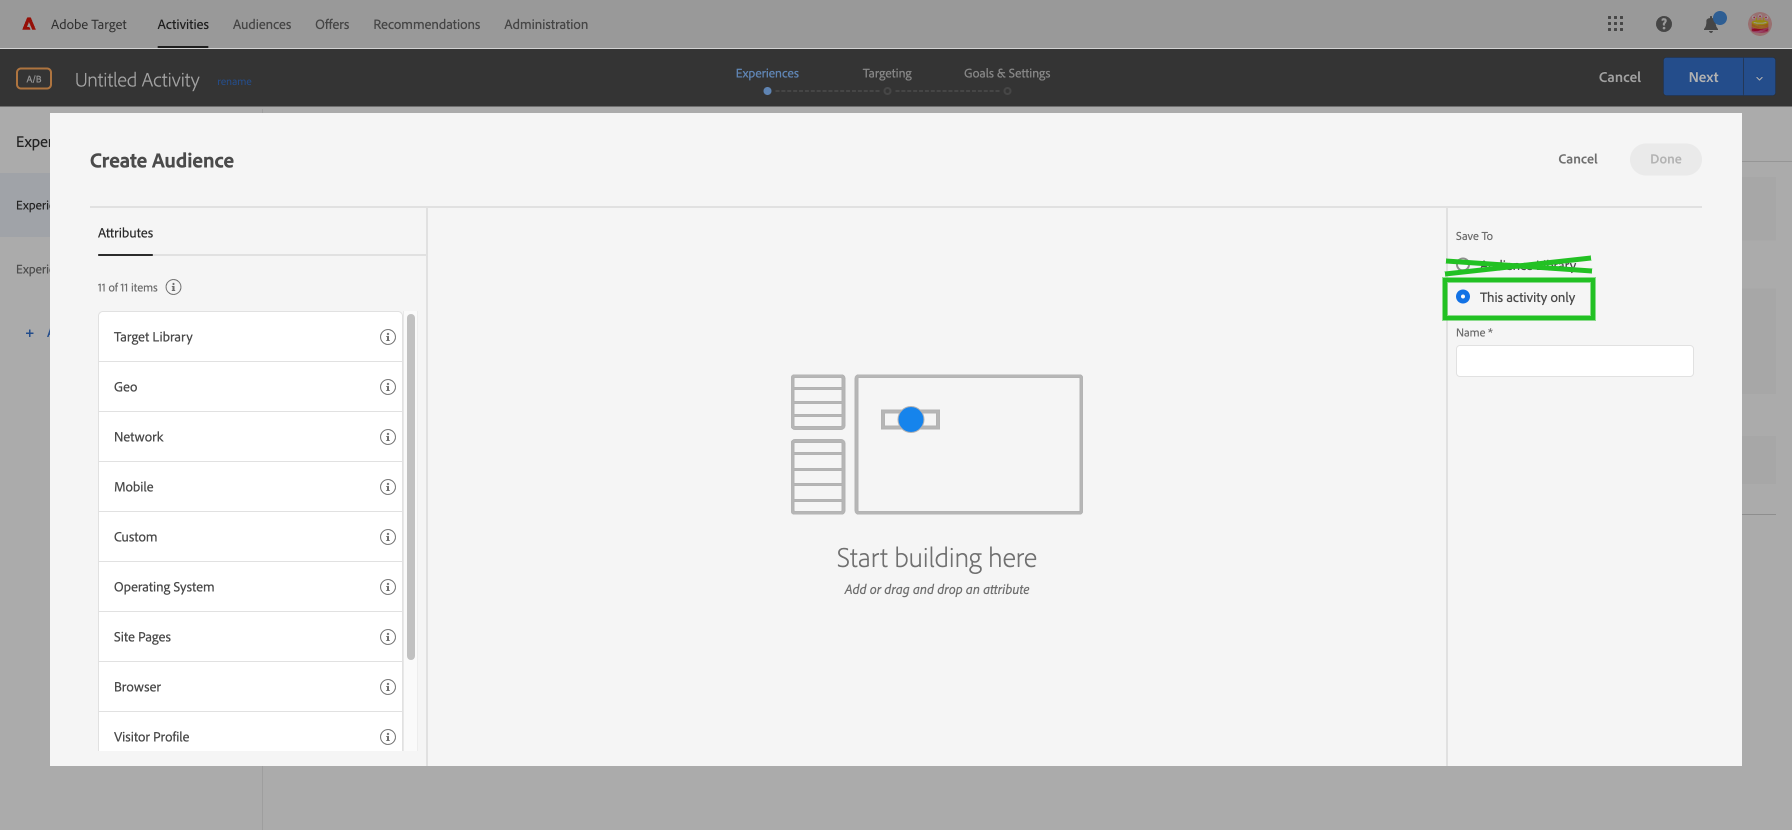Viewport: 1792px width, 830px height.
Task: Select the Geo attribute row
Action: tap(250, 387)
